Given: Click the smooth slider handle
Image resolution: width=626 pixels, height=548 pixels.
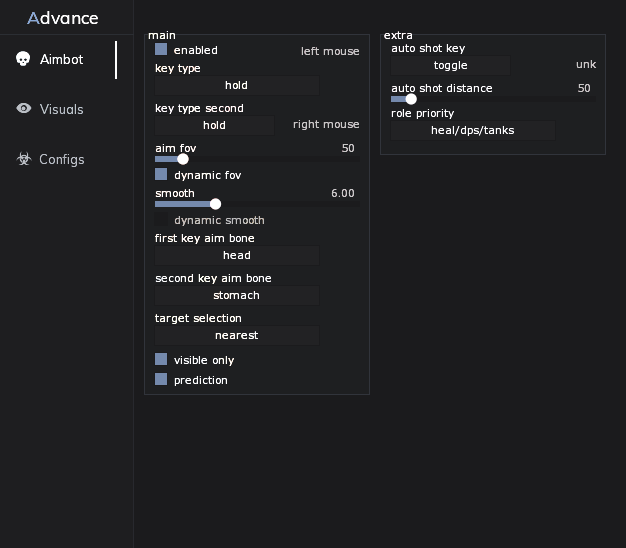Looking at the screenshot, I should click(215, 204).
